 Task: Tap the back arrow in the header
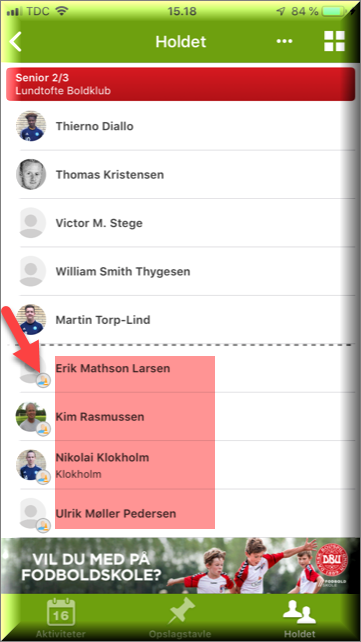pos(16,42)
